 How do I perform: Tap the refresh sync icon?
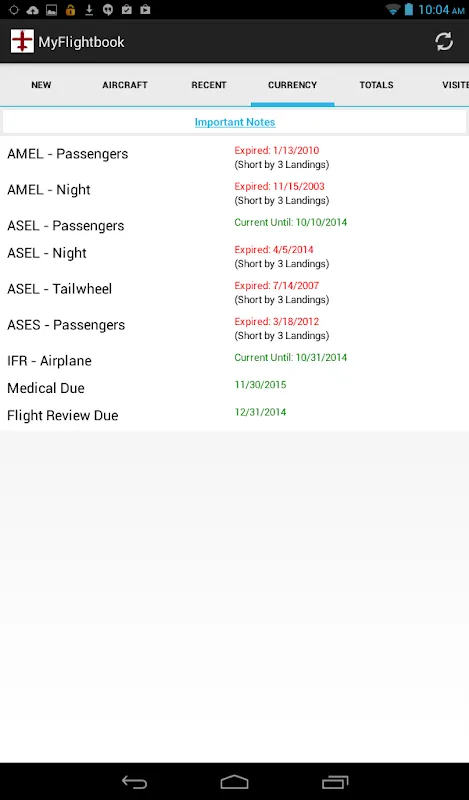click(444, 42)
